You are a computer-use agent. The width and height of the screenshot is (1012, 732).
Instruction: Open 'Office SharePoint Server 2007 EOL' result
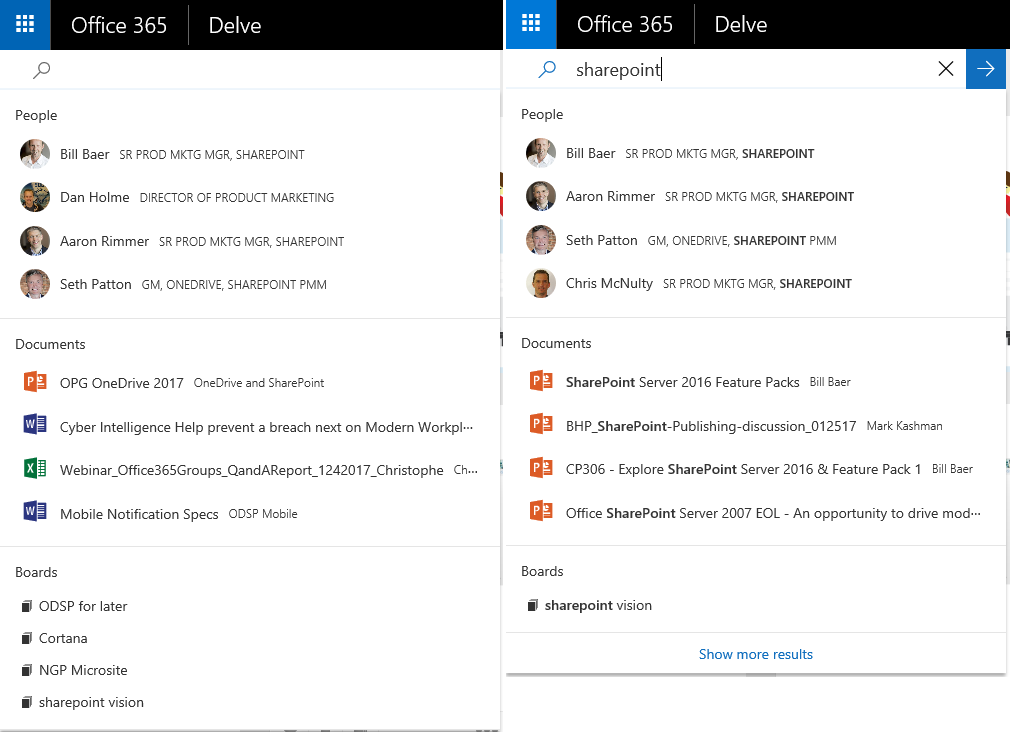pyautogui.click(x=773, y=513)
